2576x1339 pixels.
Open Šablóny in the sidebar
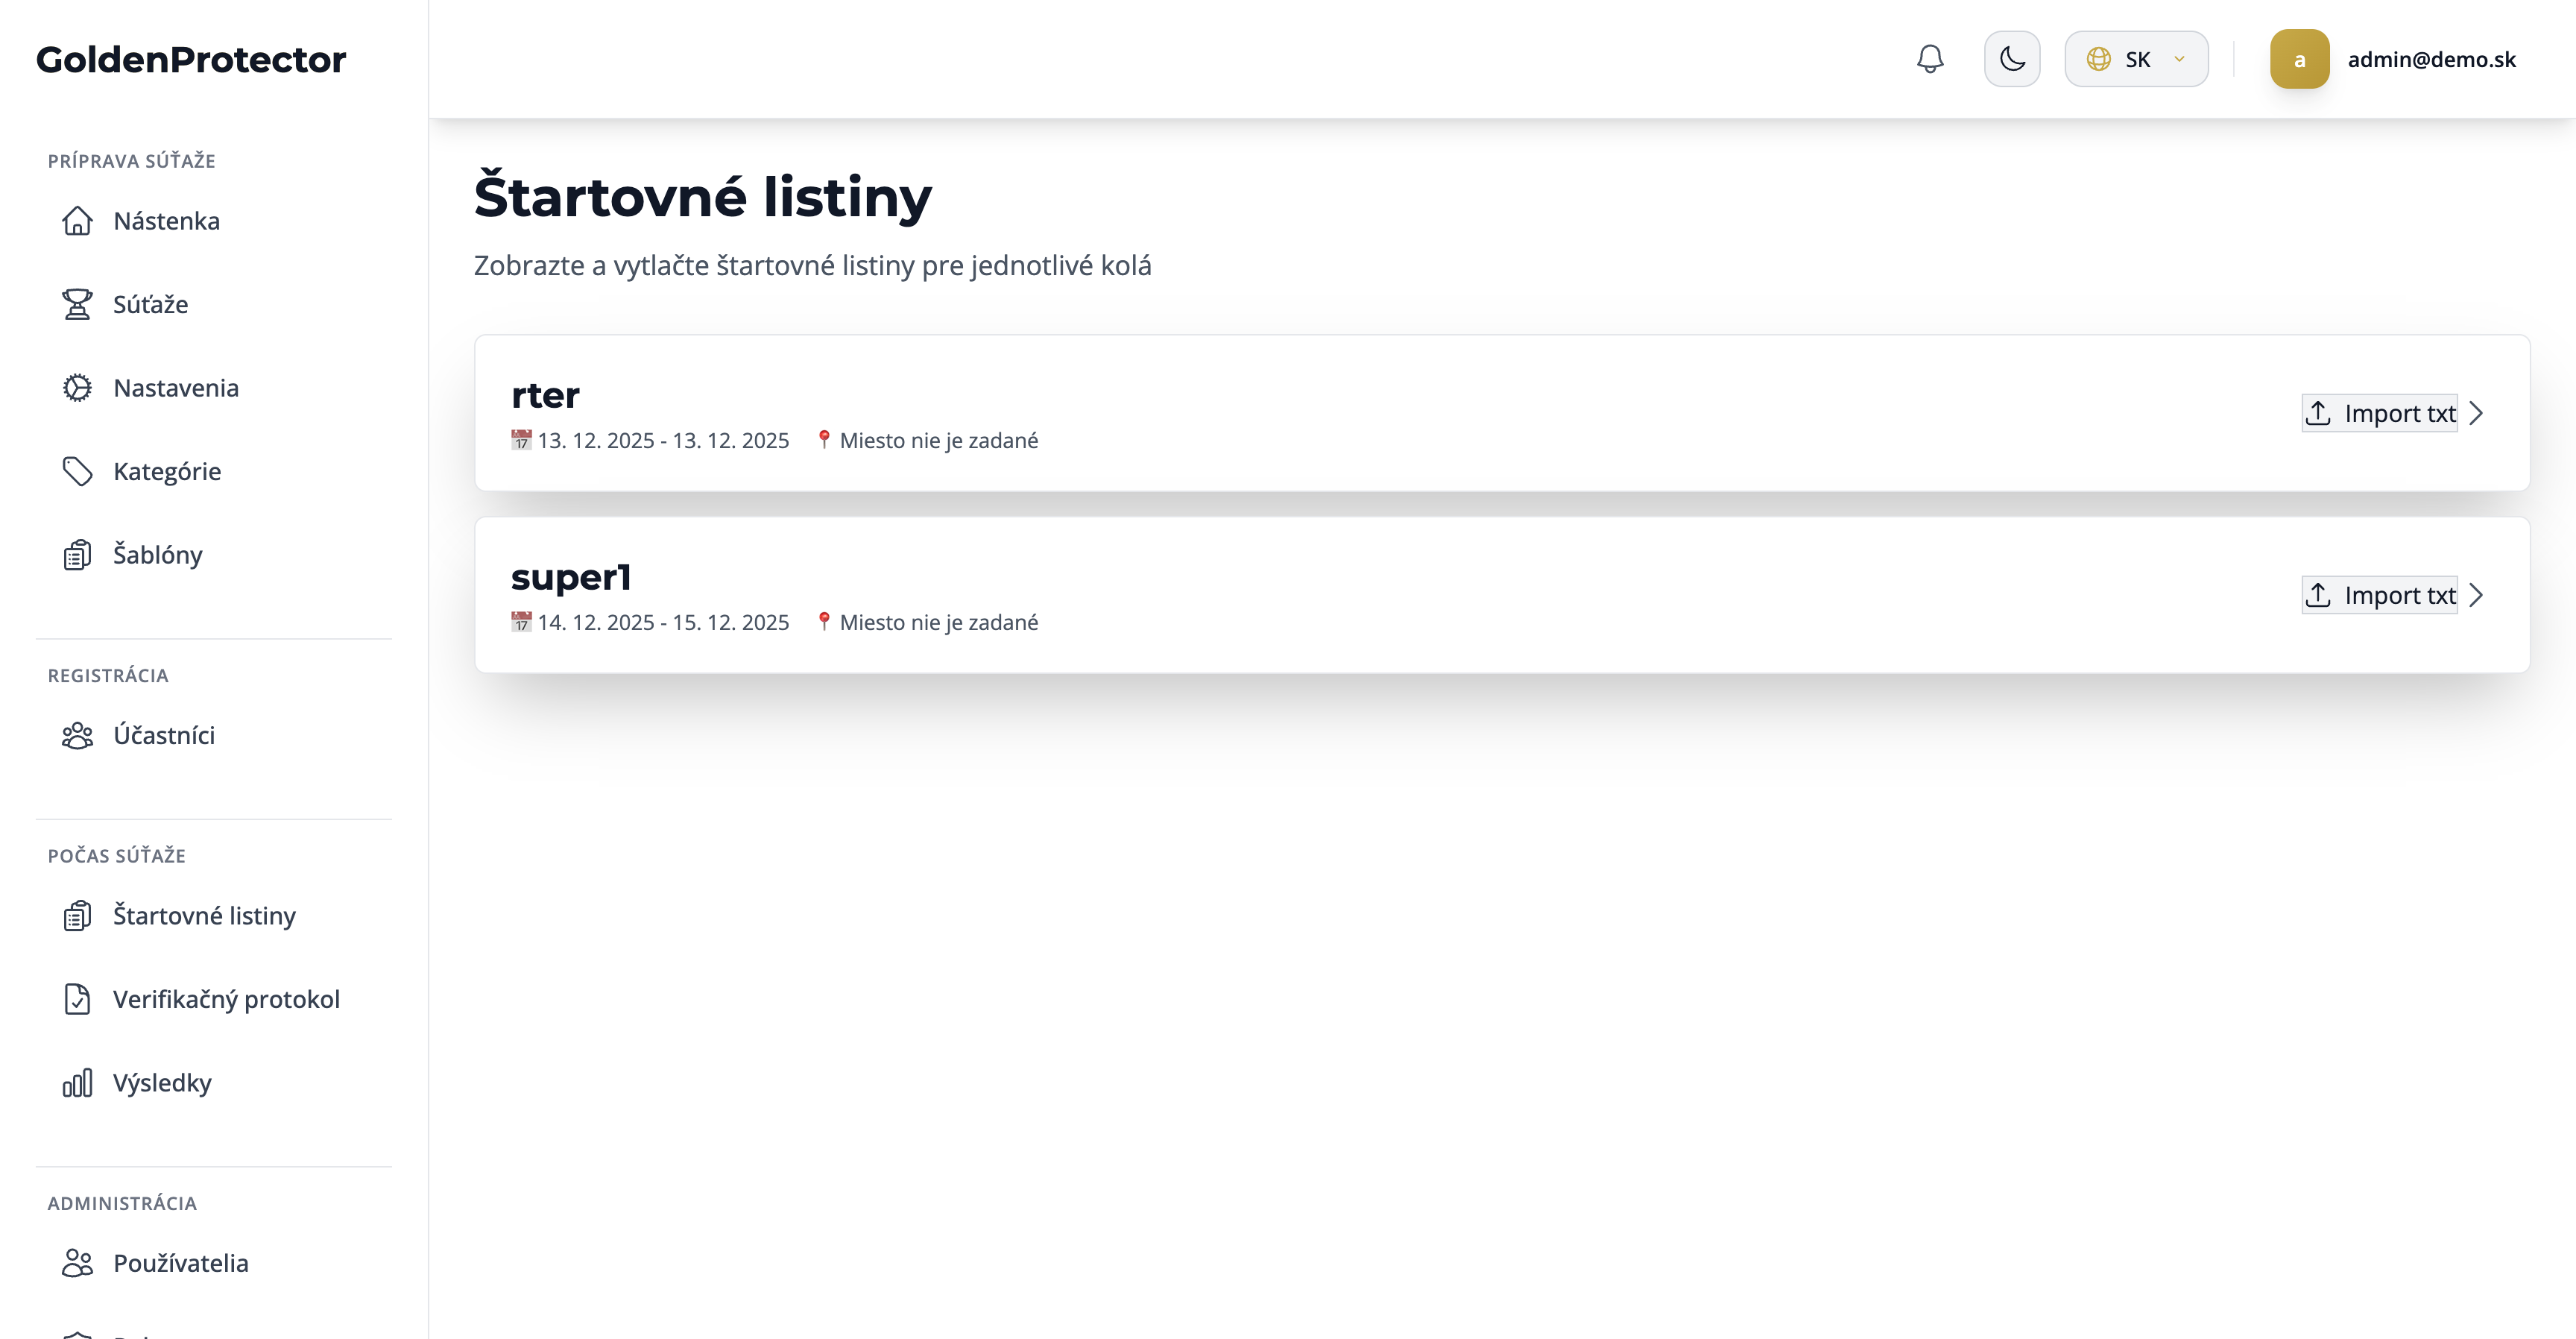tap(157, 555)
